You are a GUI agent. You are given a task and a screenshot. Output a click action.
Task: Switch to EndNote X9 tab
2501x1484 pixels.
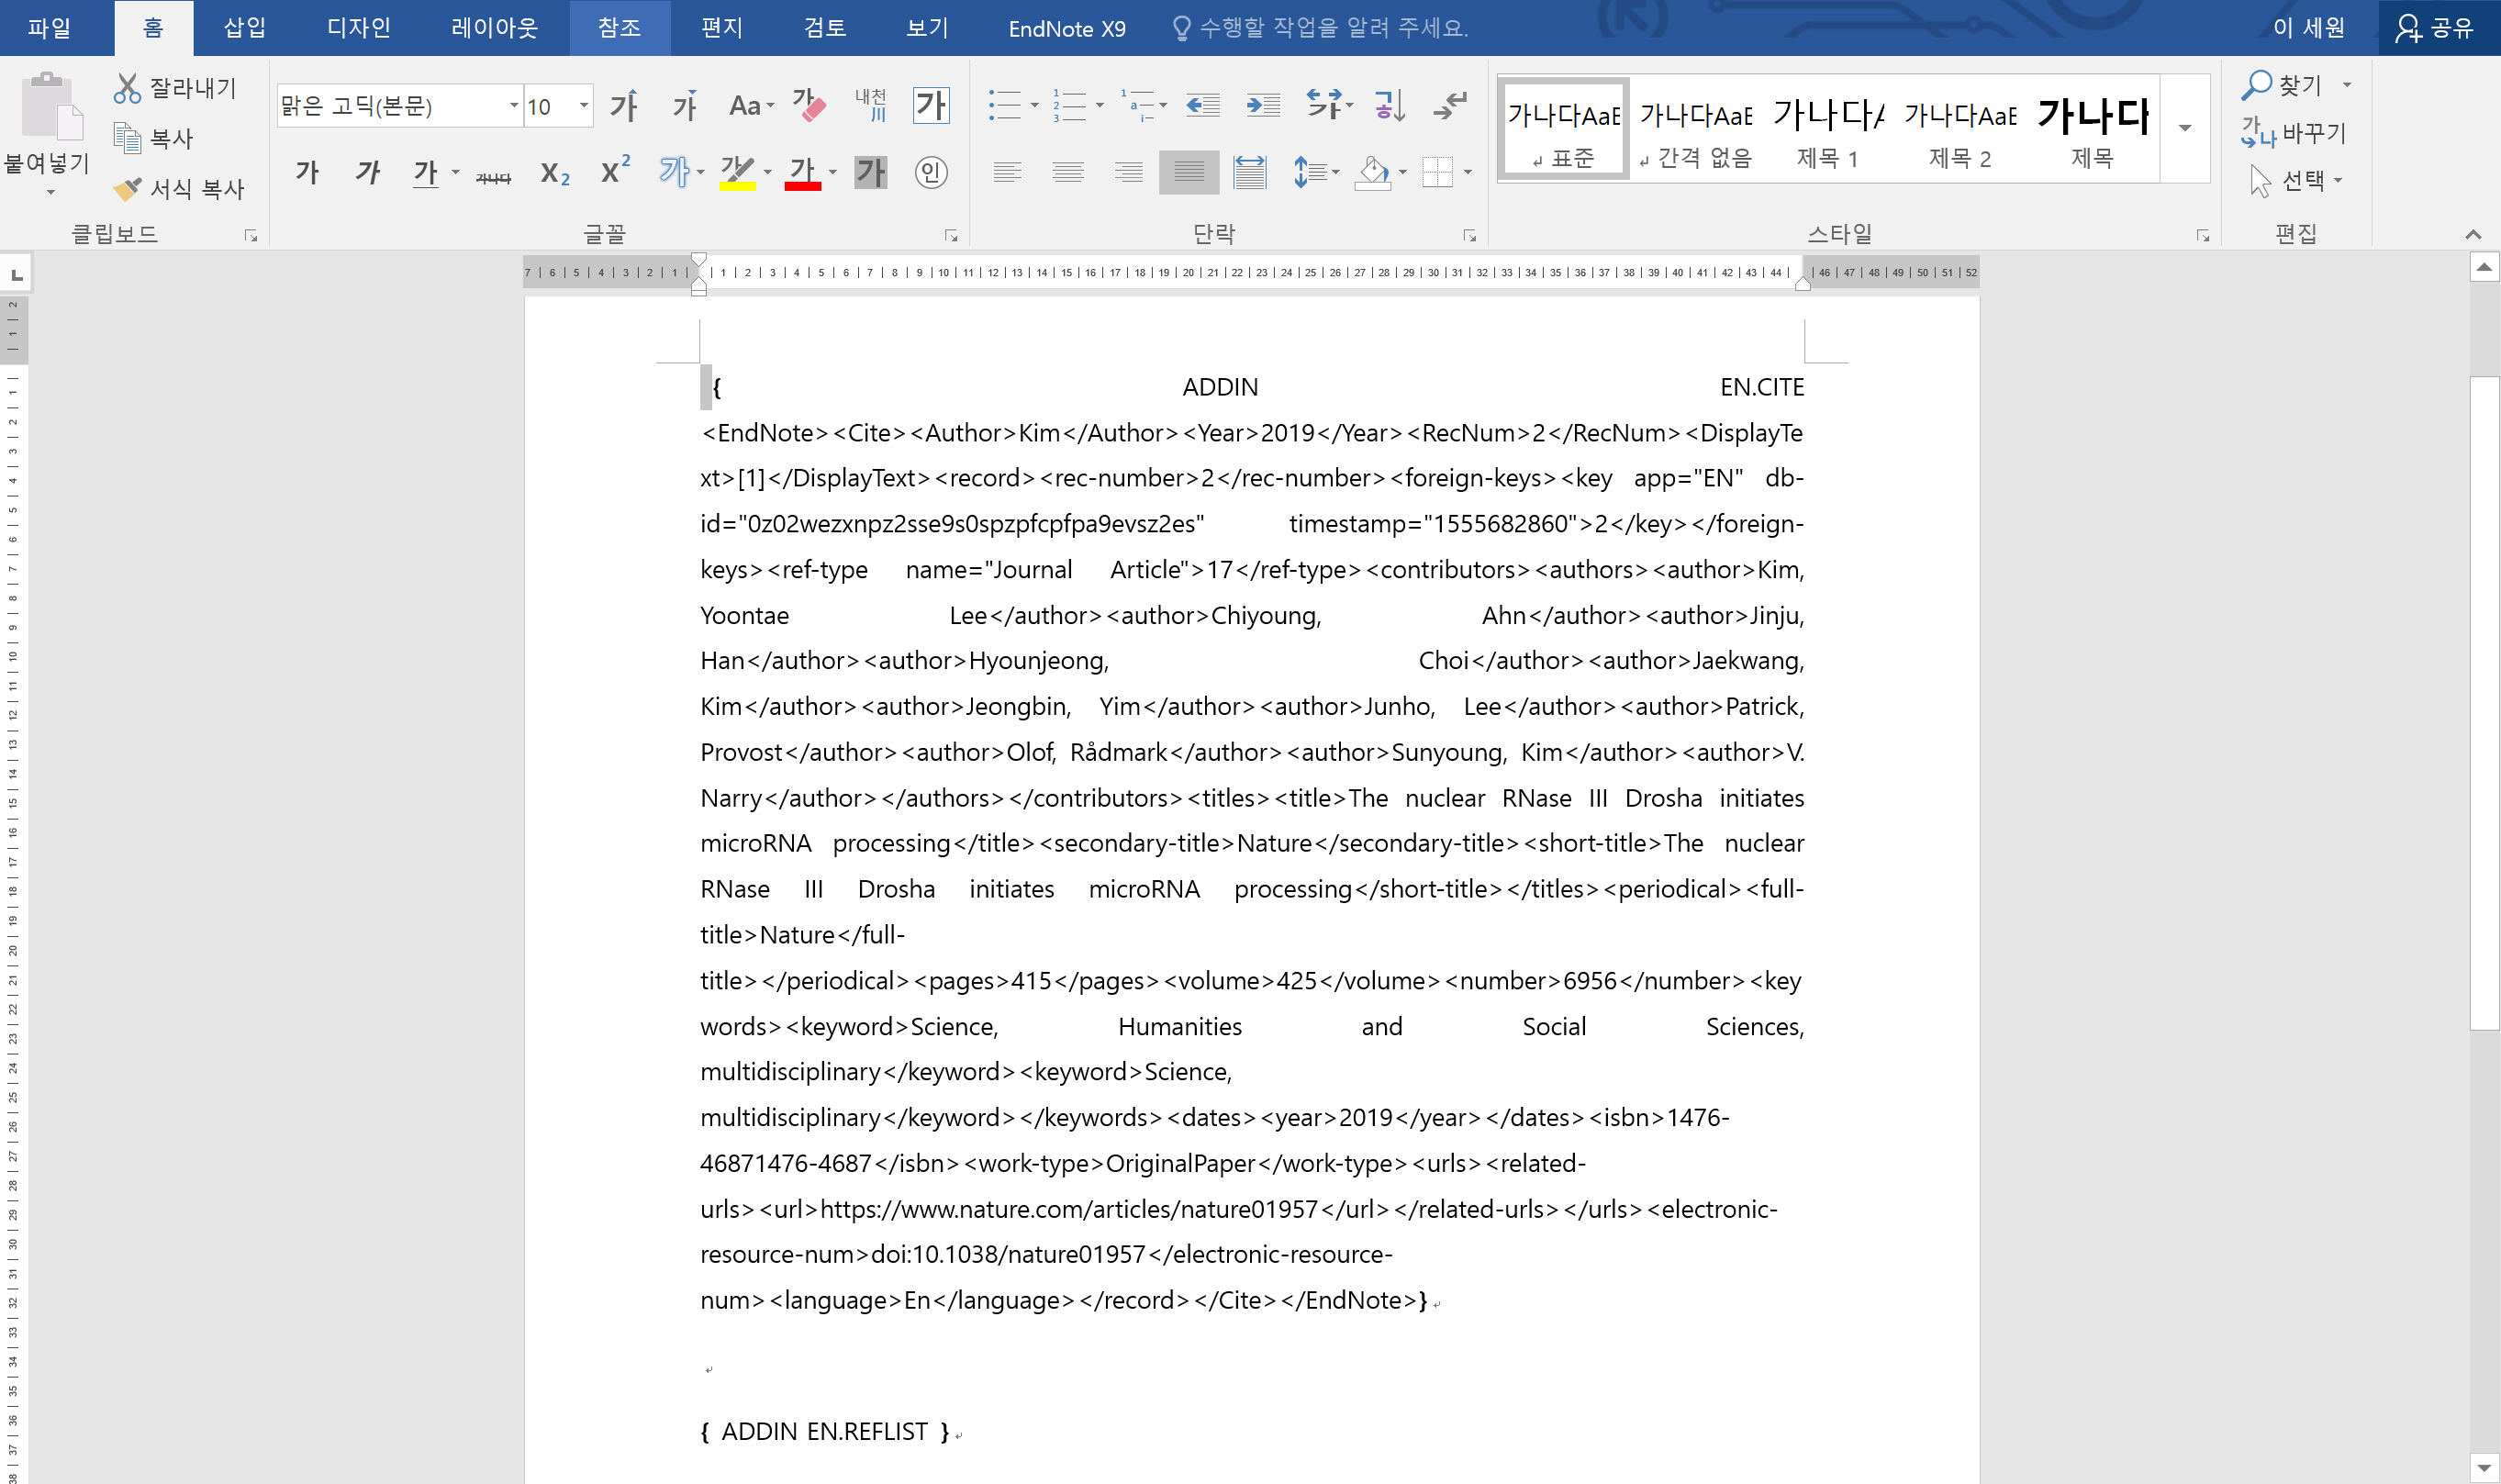[1067, 28]
